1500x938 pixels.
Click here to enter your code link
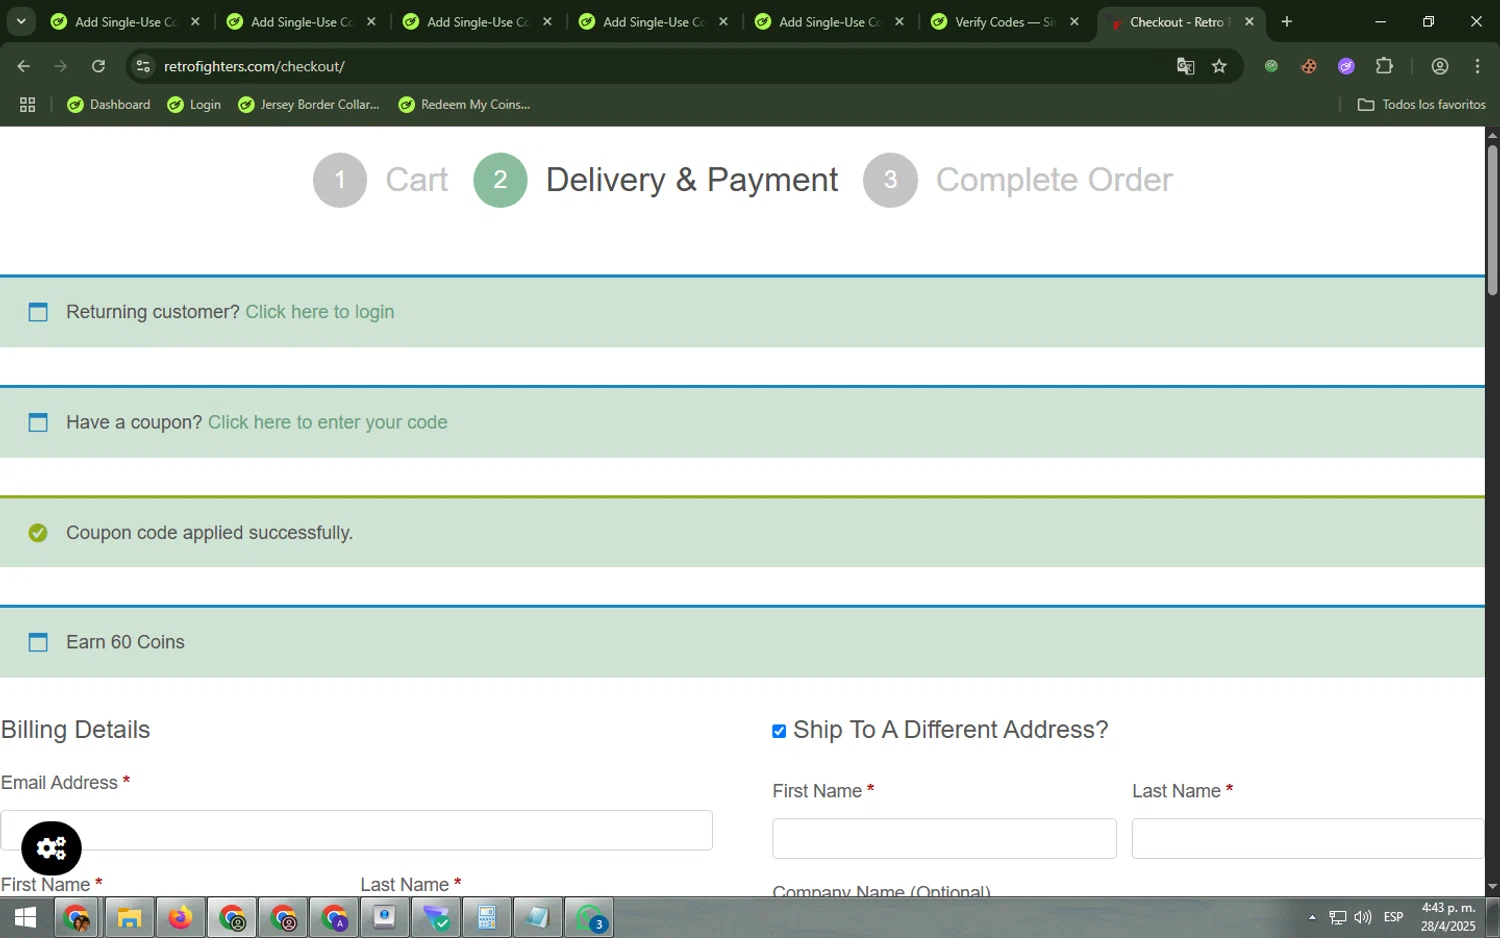[327, 422]
